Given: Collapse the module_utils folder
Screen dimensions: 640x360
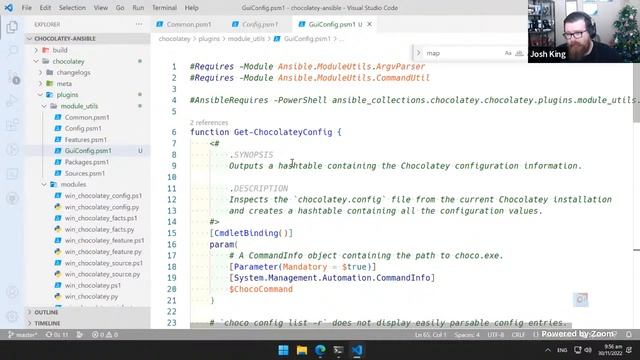Looking at the screenshot, I should [x=87, y=106].
